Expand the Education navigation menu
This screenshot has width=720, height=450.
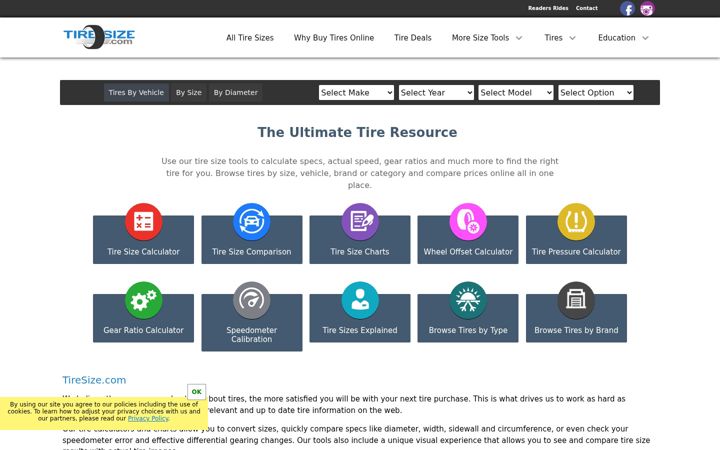click(x=623, y=38)
